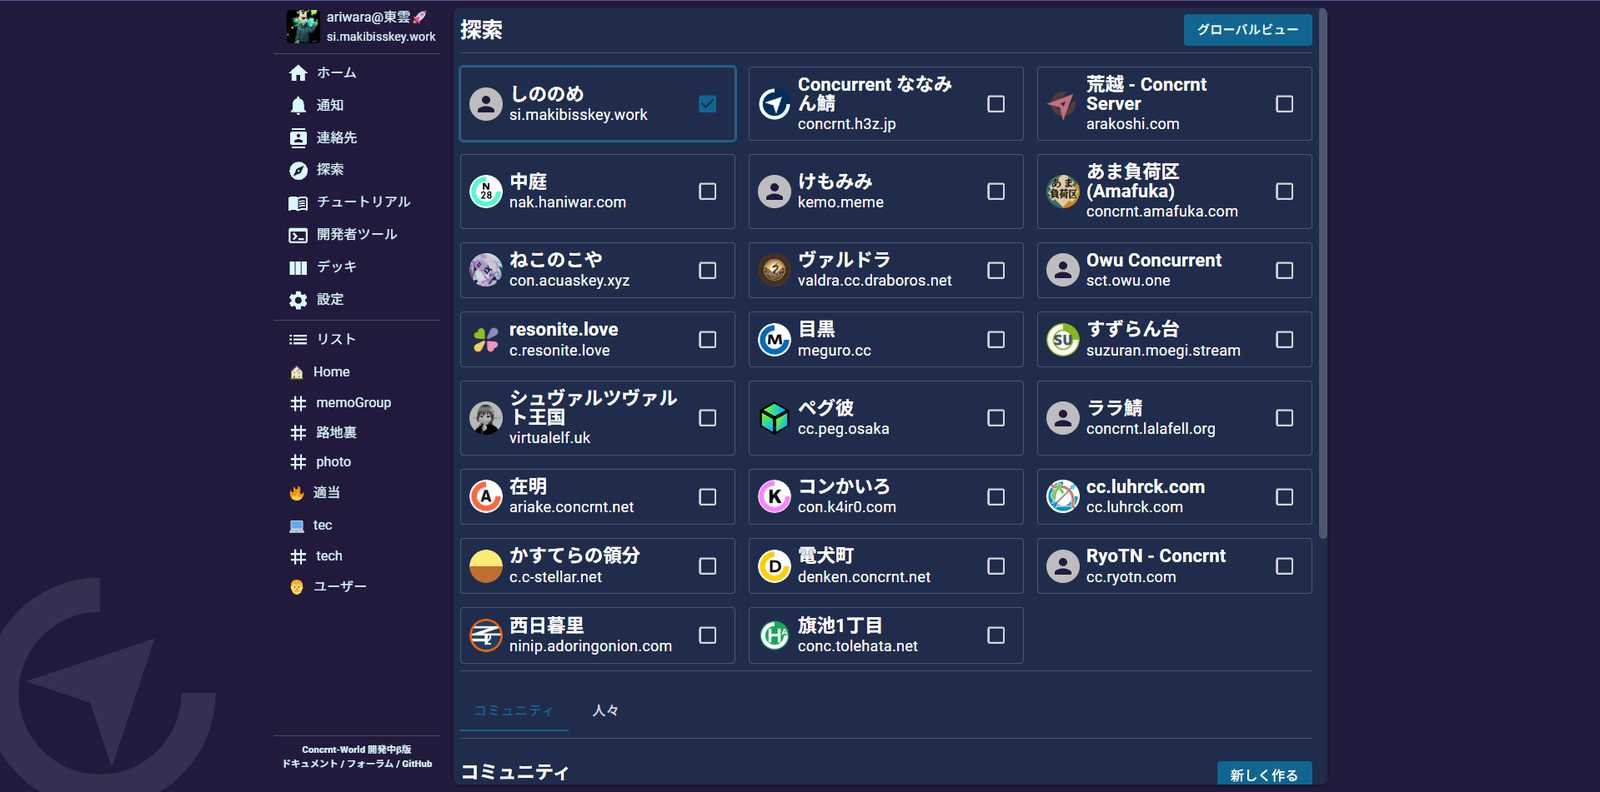Tick the Owu Concurrent checkbox
The width and height of the screenshot is (1600, 792).
pyautogui.click(x=1285, y=270)
